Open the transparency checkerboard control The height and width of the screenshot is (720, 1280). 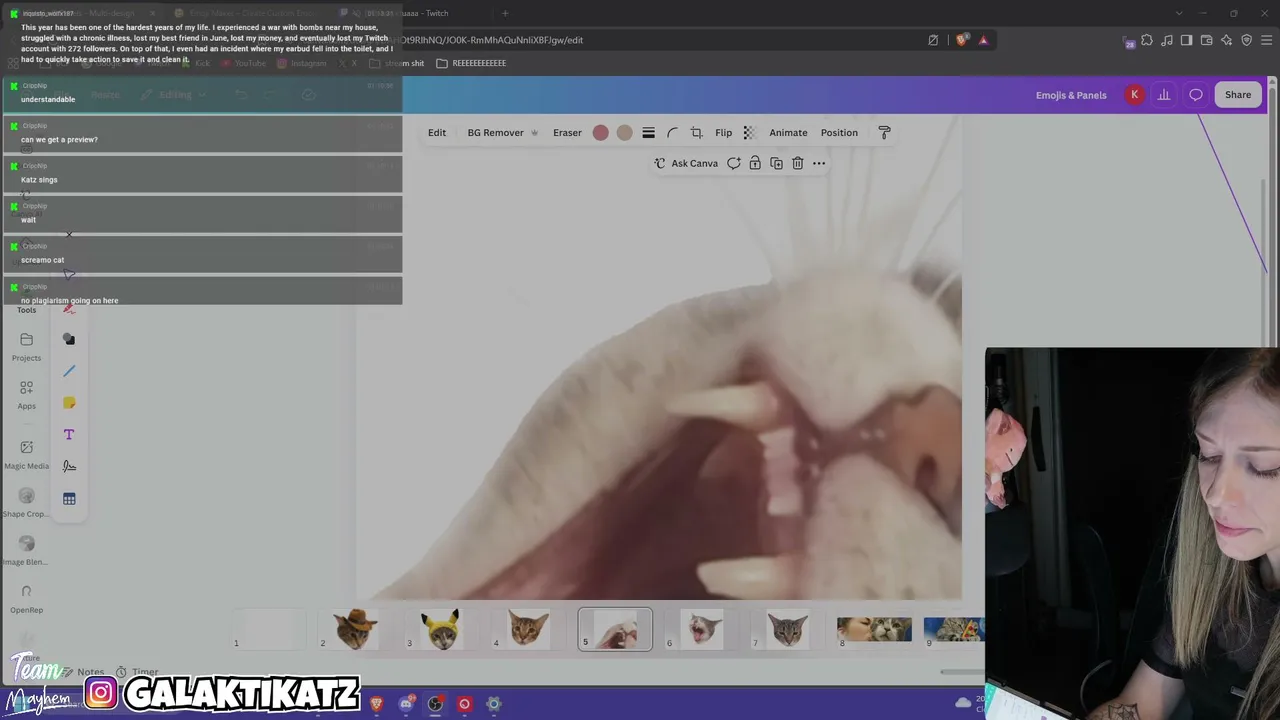[x=748, y=133]
